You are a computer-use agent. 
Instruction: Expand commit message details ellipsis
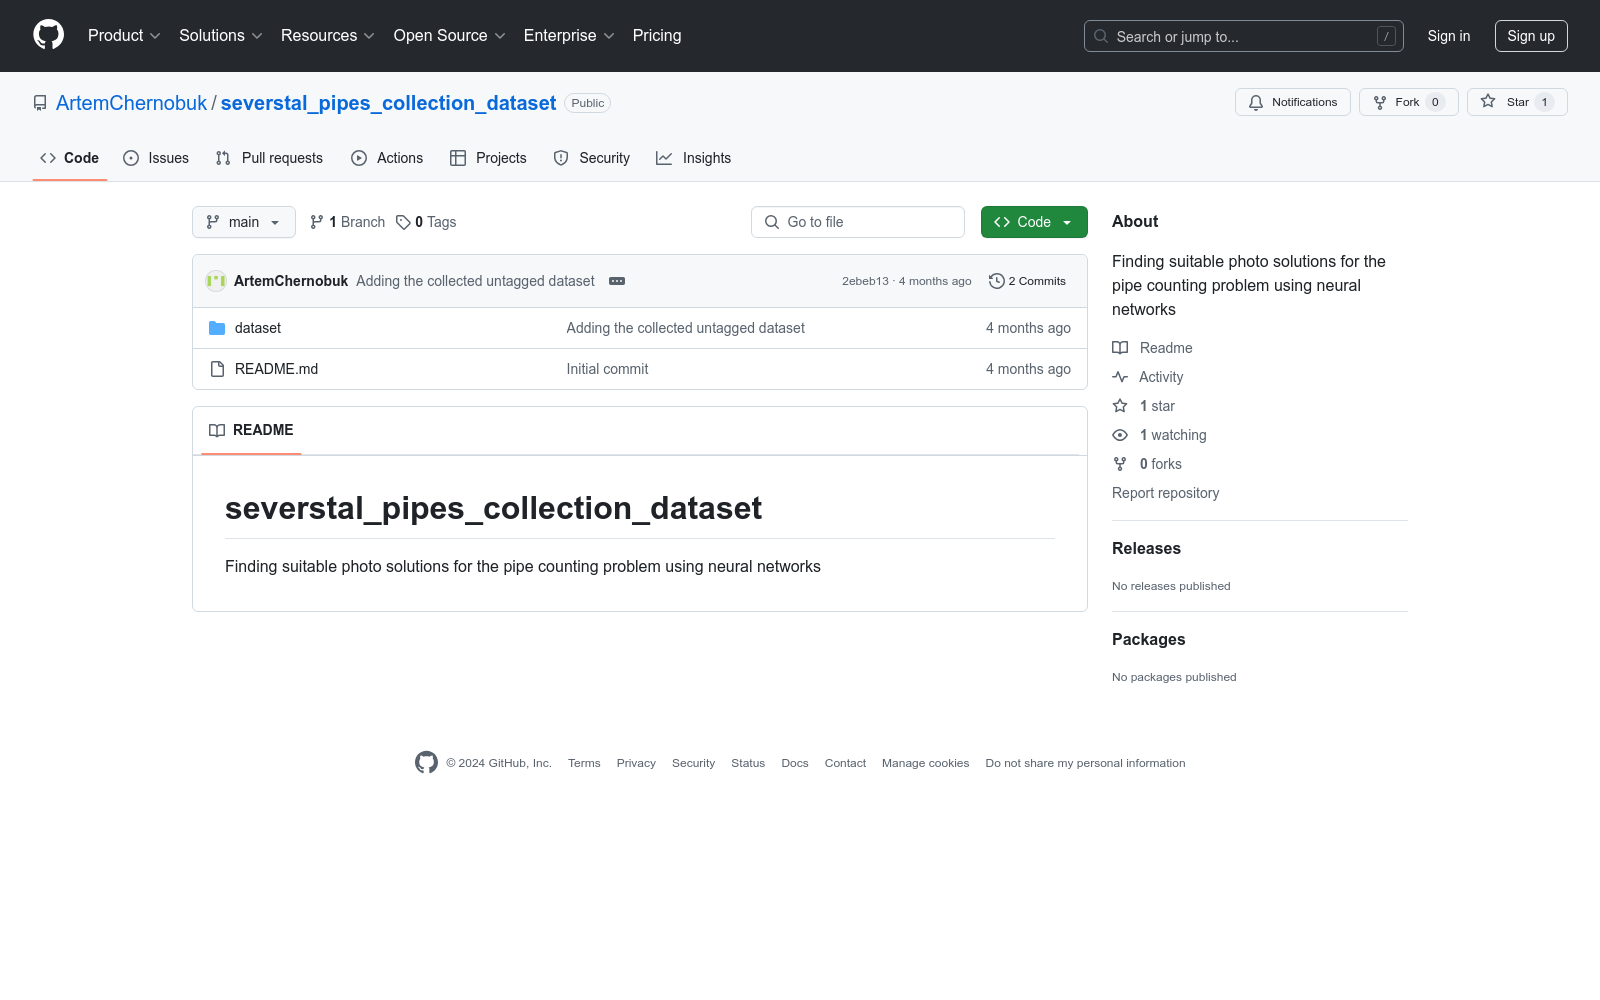coord(617,281)
